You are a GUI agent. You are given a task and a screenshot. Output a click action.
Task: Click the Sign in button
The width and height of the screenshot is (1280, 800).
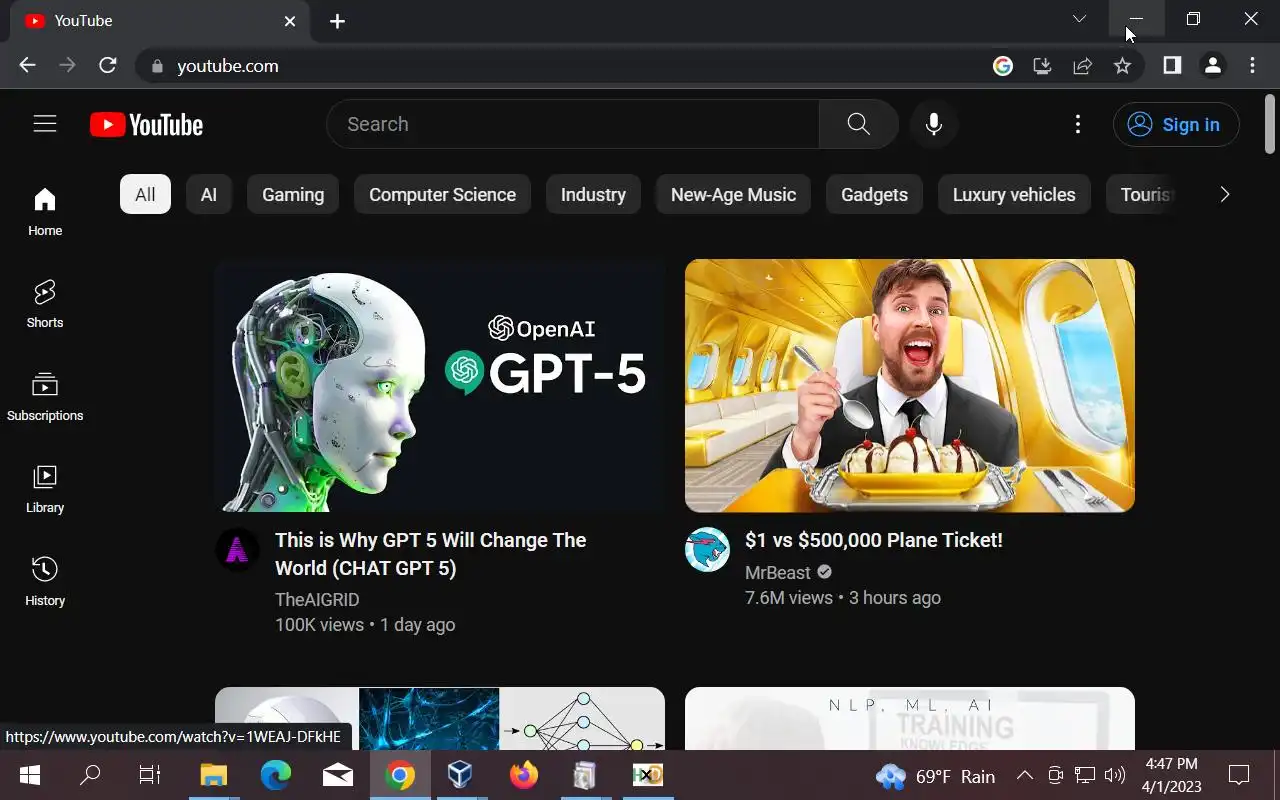1176,124
